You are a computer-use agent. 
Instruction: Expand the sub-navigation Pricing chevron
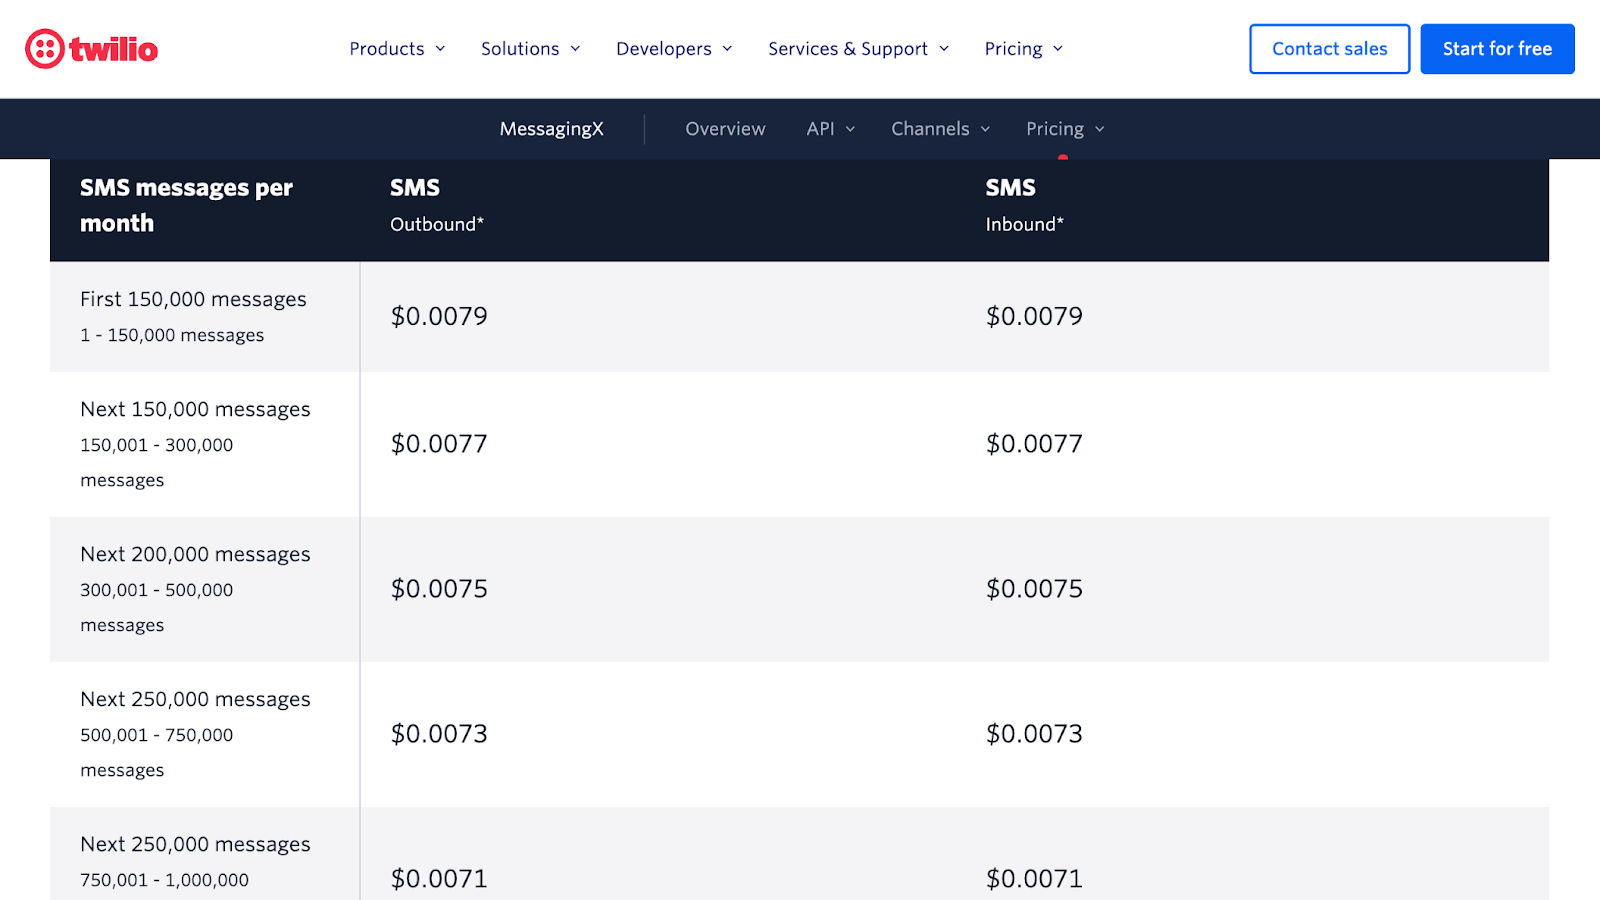(1100, 129)
